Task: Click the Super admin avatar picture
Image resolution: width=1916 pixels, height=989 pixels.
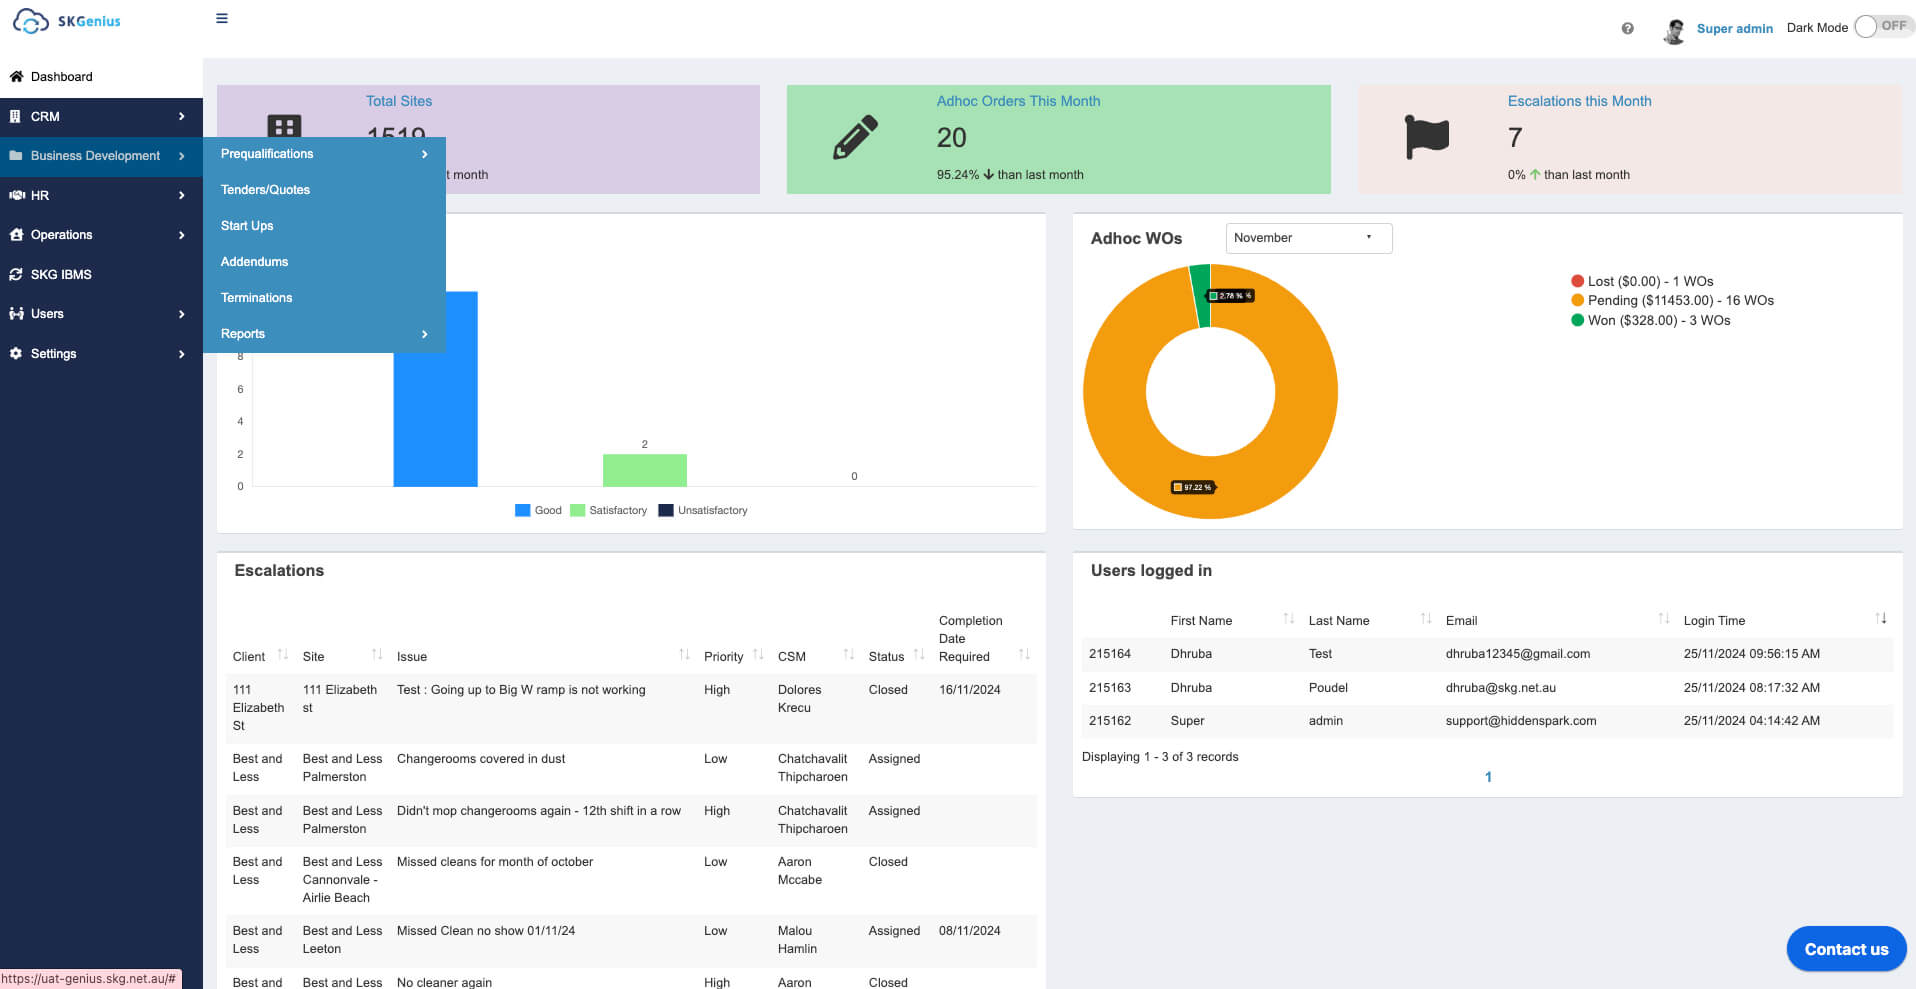Action: click(x=1674, y=30)
